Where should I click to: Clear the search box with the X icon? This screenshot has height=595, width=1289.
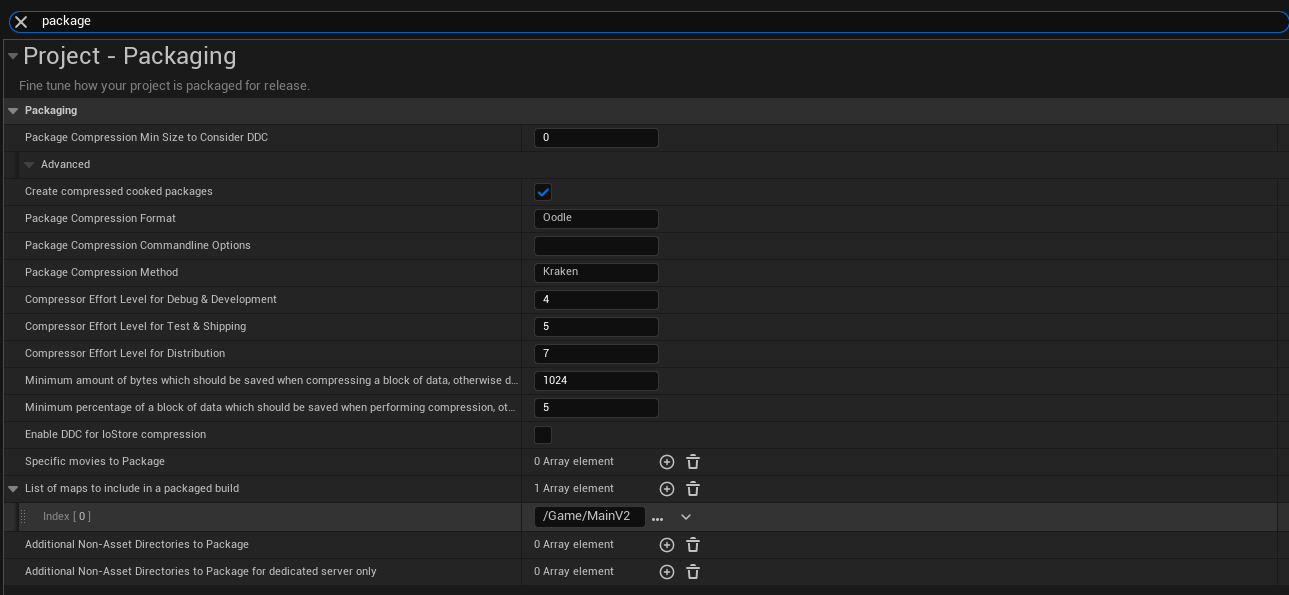21,21
